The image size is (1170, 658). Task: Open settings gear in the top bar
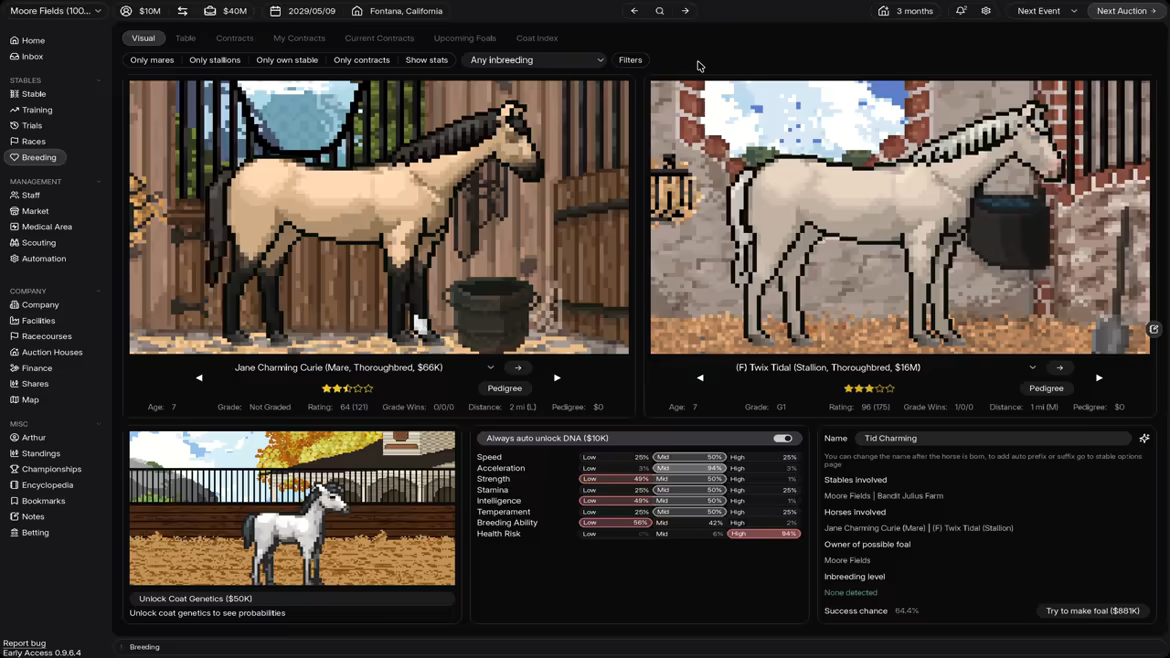(x=986, y=11)
